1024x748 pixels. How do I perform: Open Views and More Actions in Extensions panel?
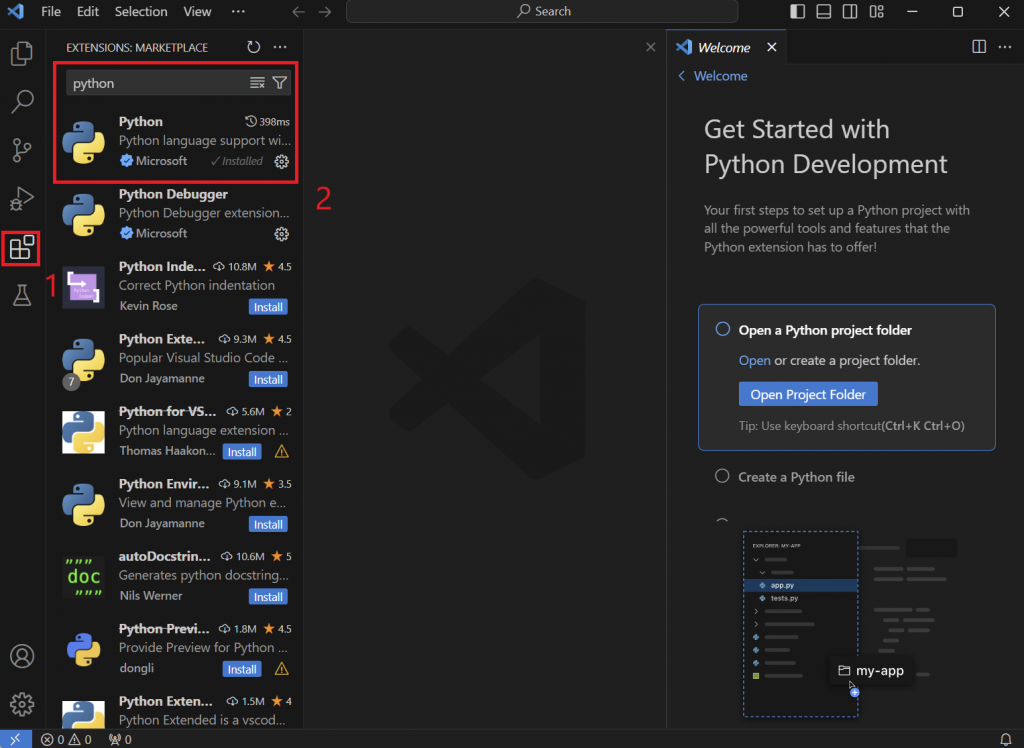pyautogui.click(x=280, y=47)
